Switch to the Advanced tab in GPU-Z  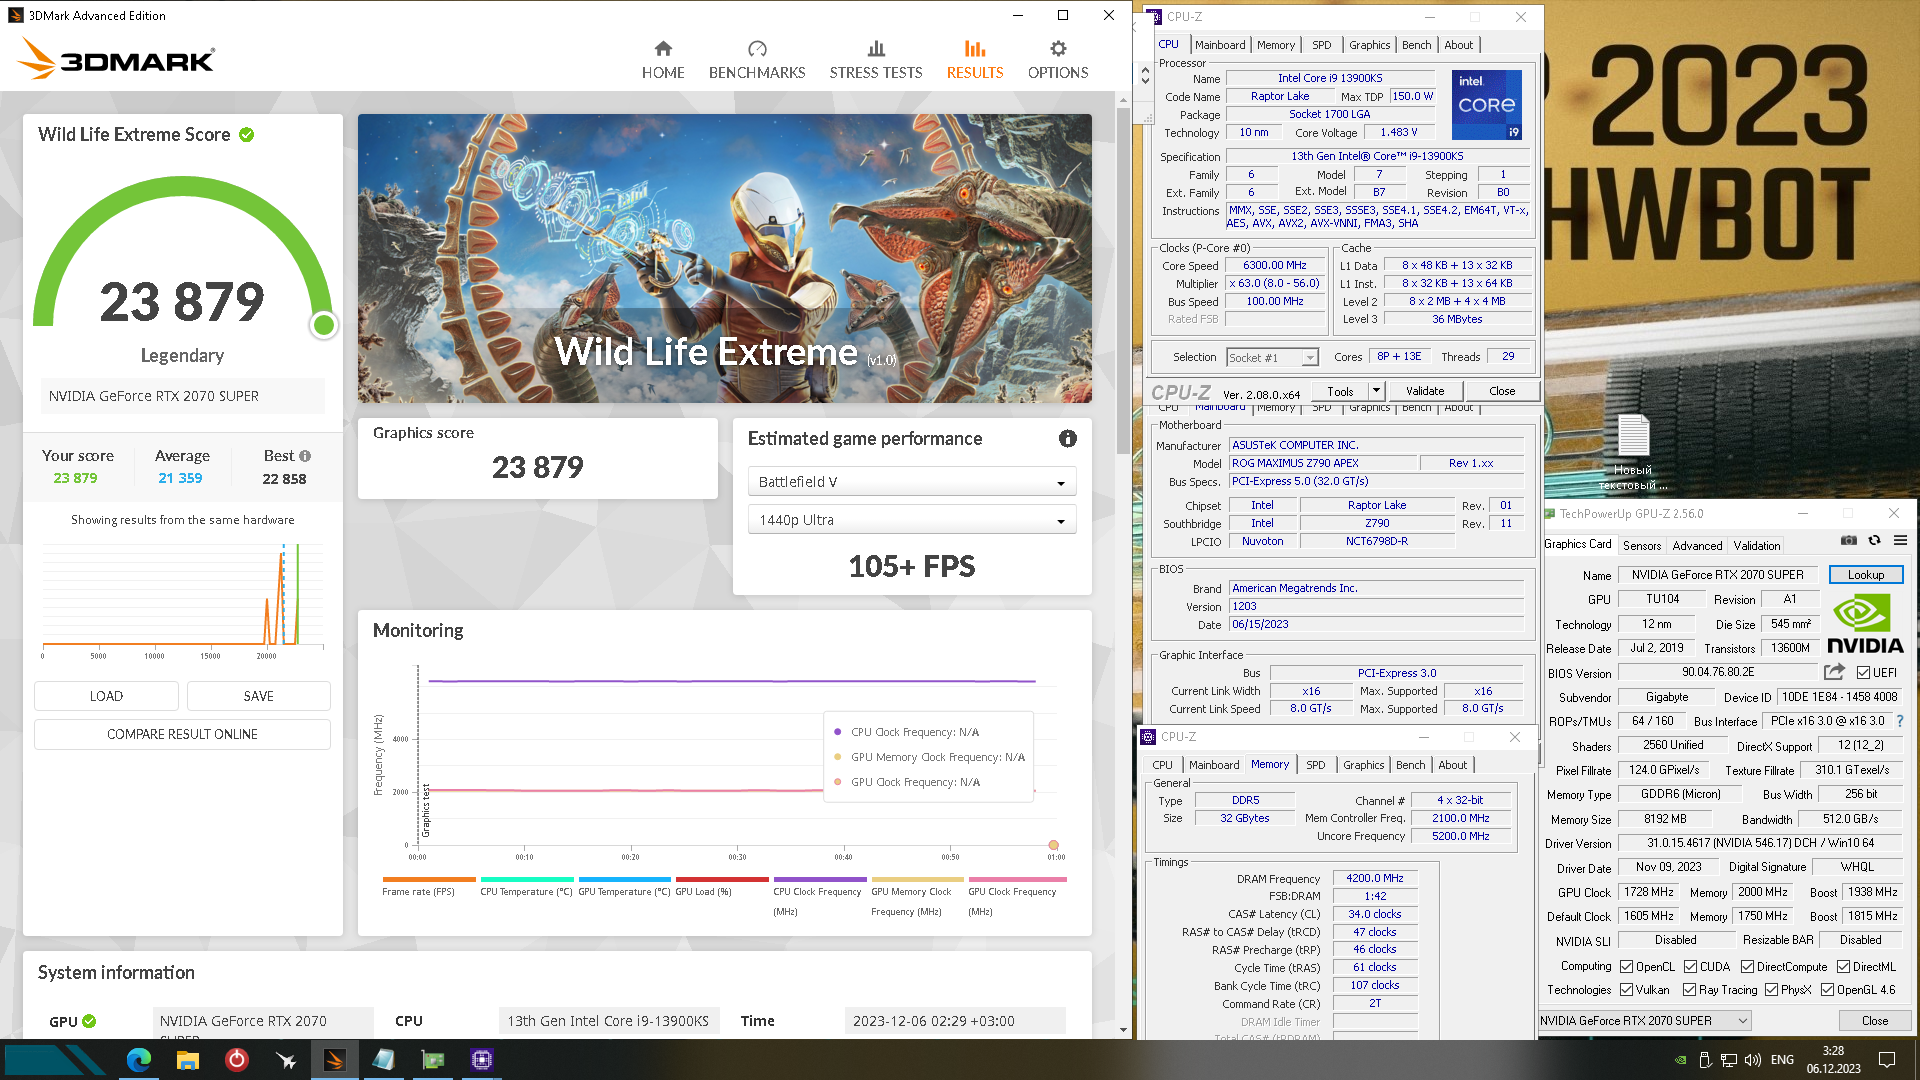[1697, 546]
